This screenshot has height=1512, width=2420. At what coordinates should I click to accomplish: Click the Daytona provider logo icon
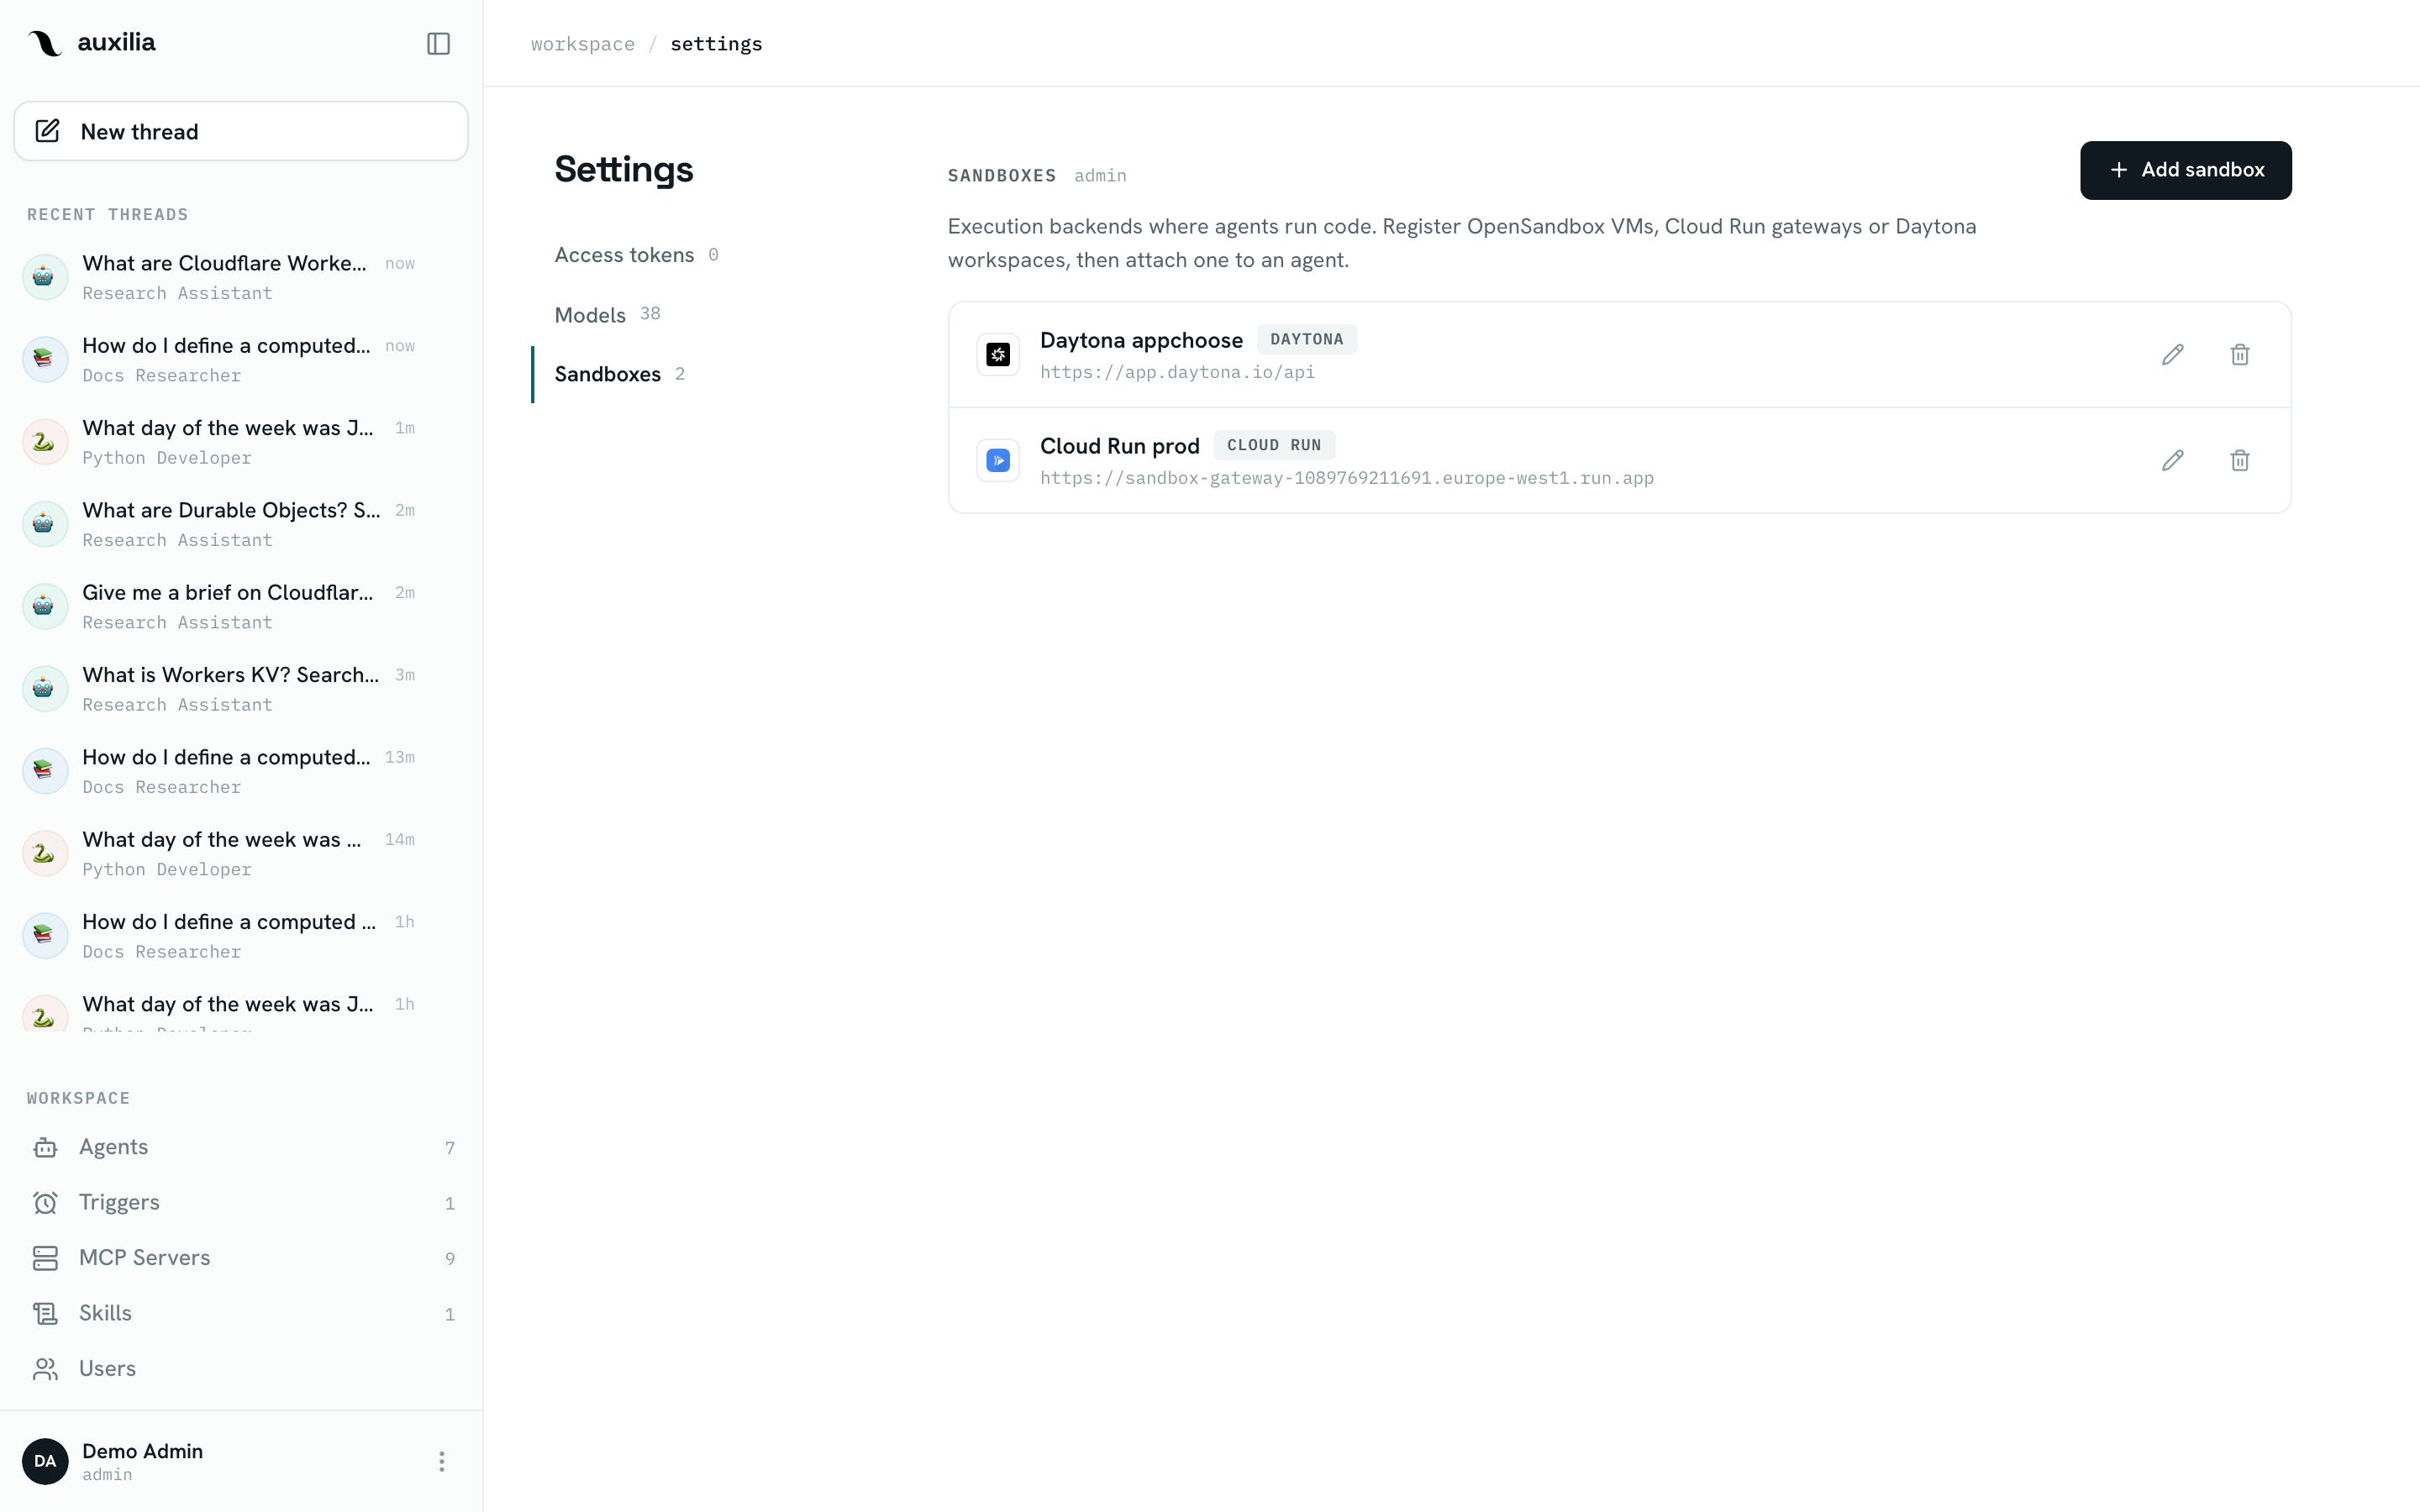998,355
